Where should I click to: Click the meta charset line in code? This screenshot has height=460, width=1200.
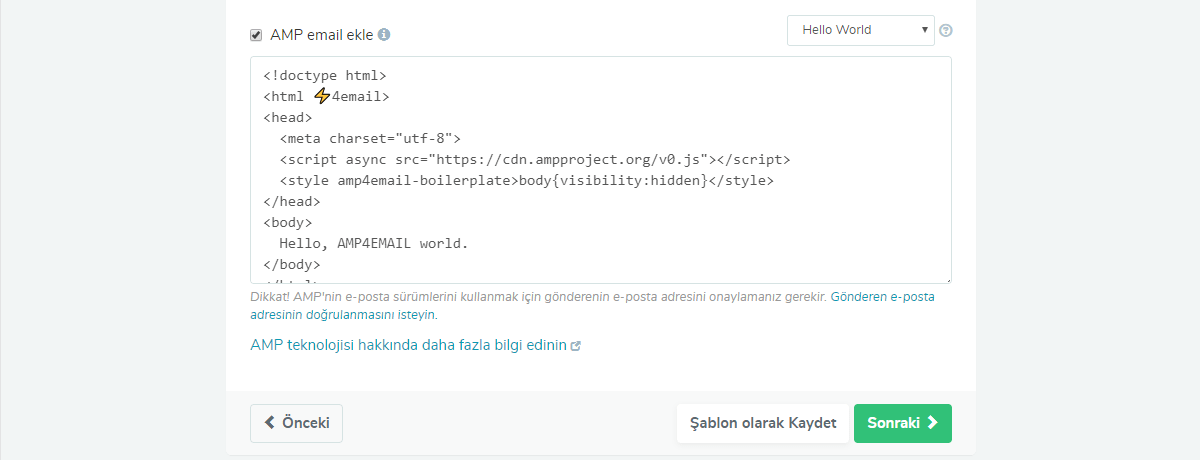(x=370, y=139)
